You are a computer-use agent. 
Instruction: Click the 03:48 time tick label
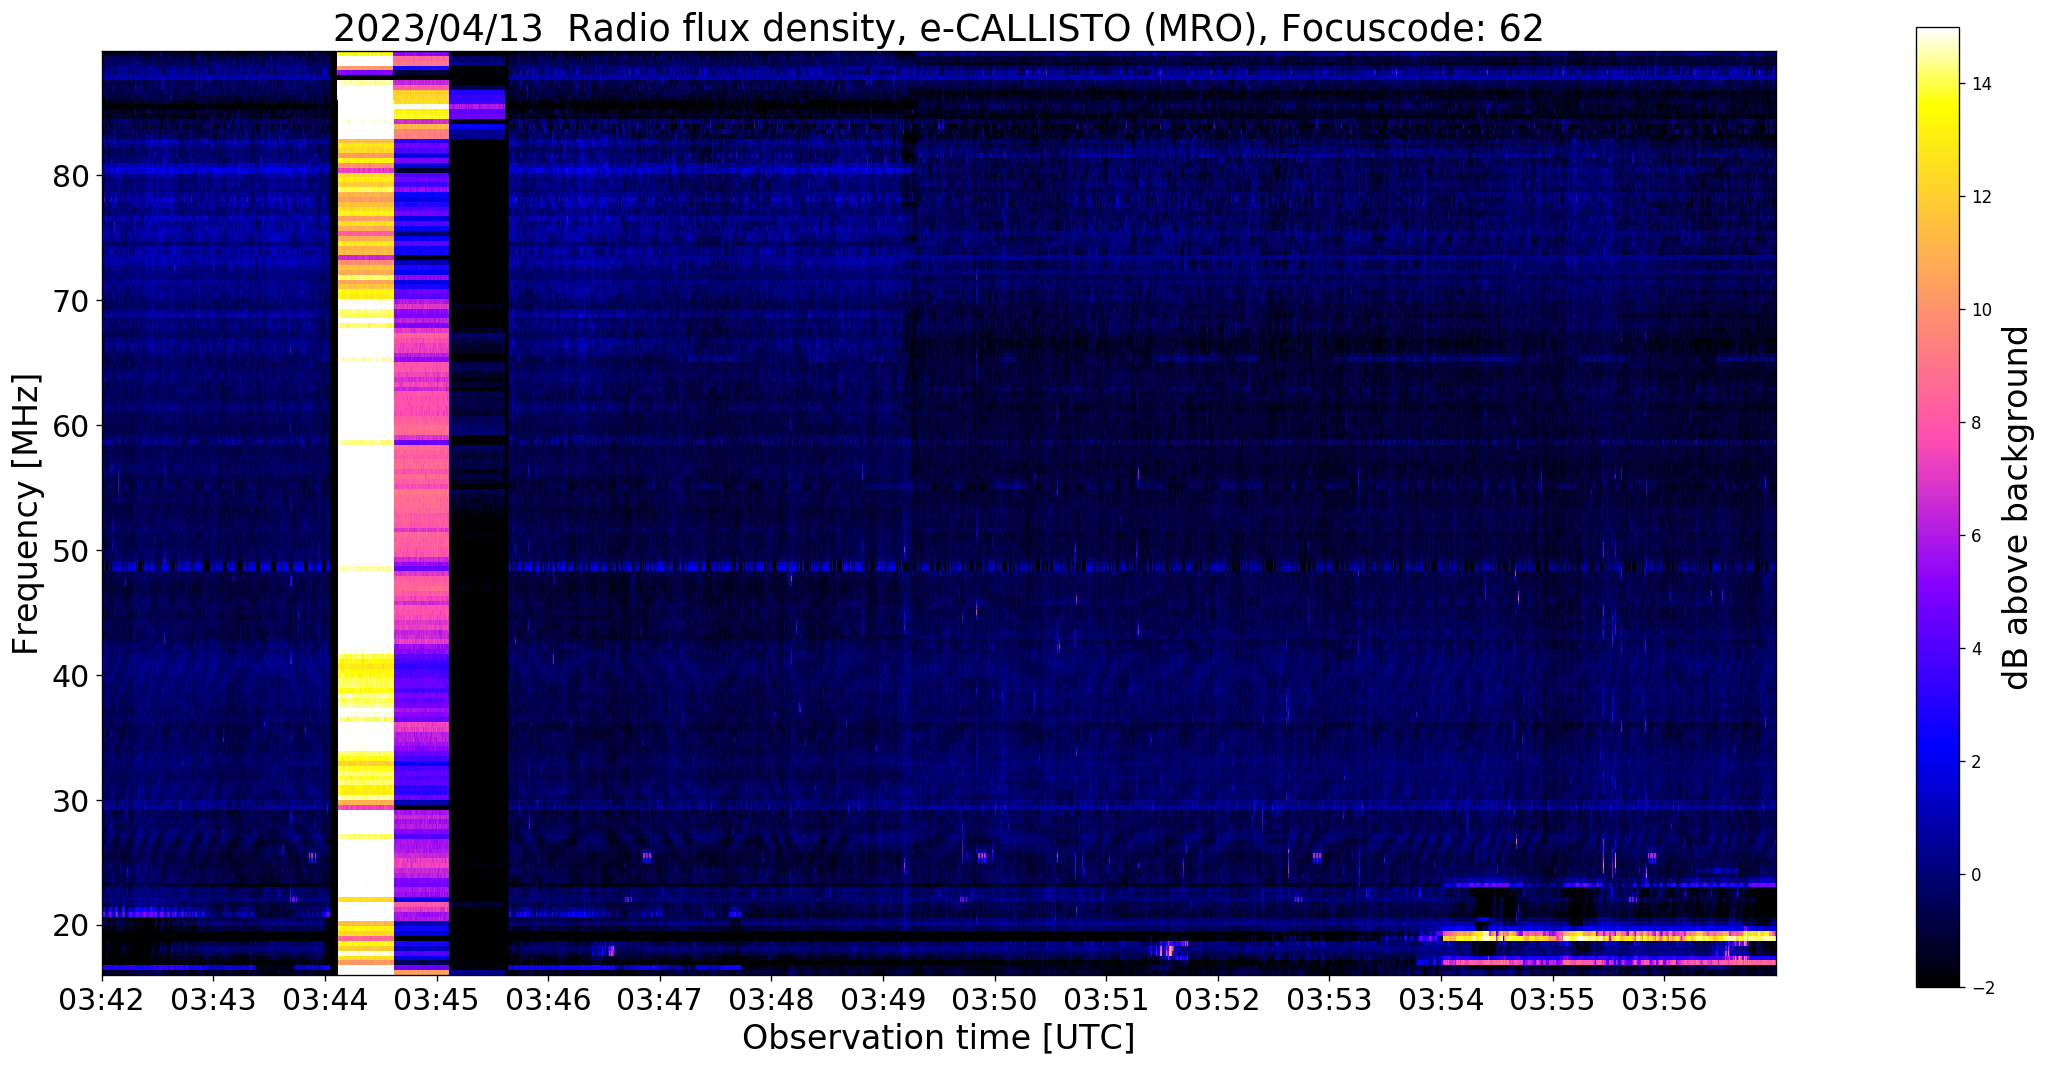(x=772, y=999)
